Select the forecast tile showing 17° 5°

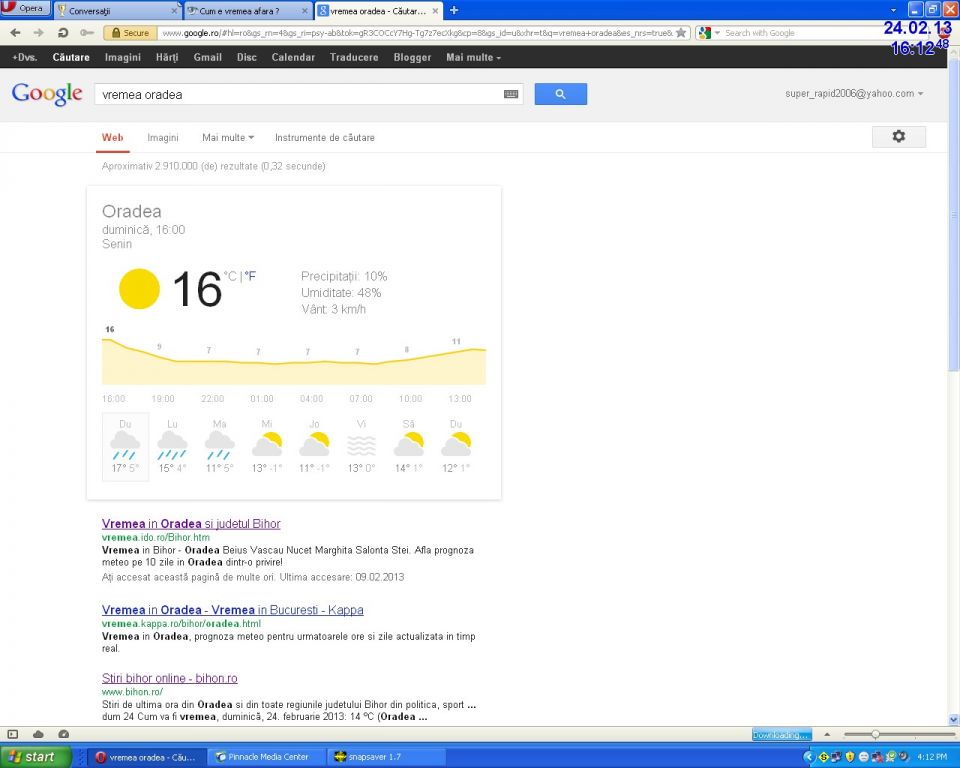pos(126,446)
